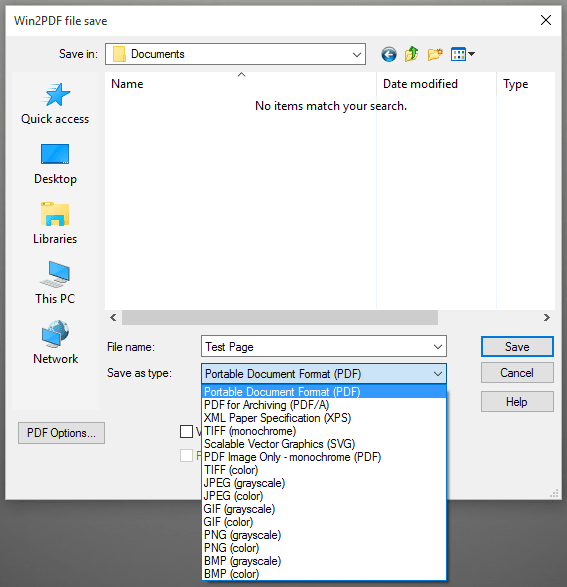Screen dimensions: 567x587
Task: Choose GIF (grayscale) format
Action: (x=324, y=509)
